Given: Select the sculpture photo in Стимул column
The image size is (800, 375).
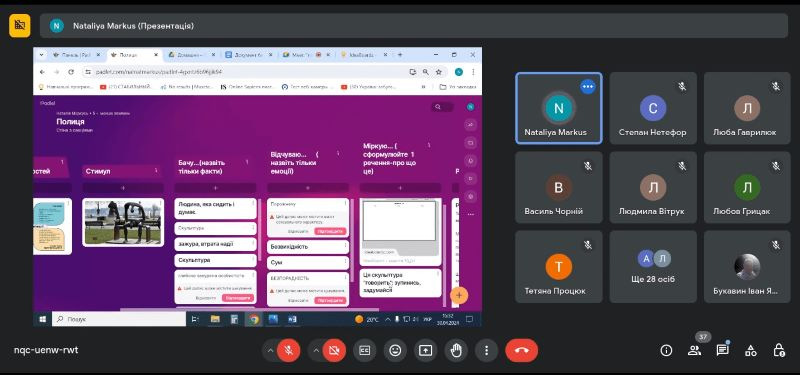Looking at the screenshot, I should [123, 222].
